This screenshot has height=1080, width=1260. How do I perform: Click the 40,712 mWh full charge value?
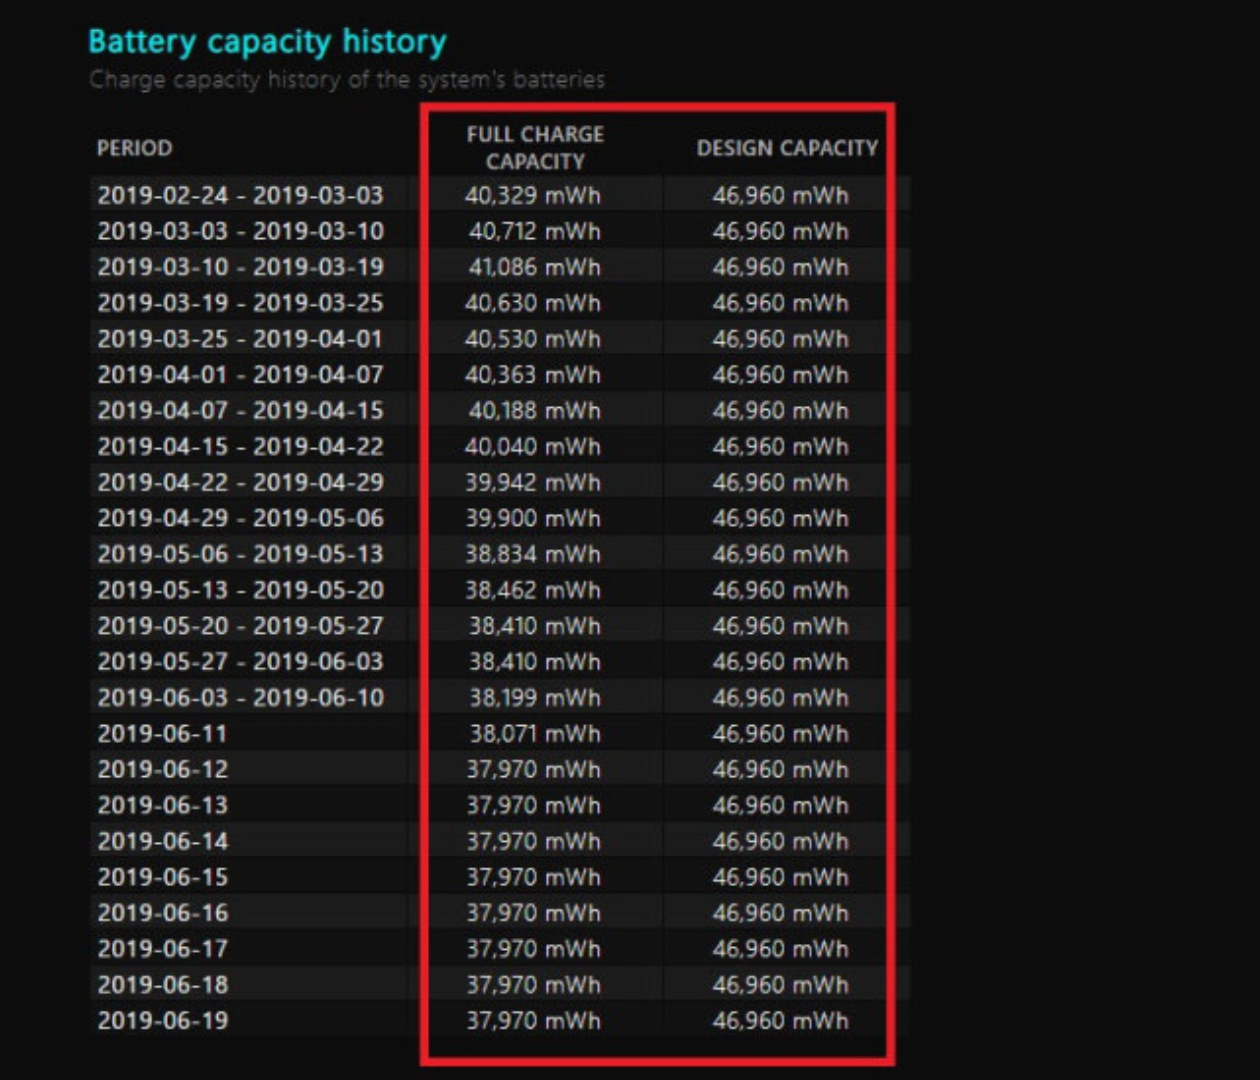(534, 231)
